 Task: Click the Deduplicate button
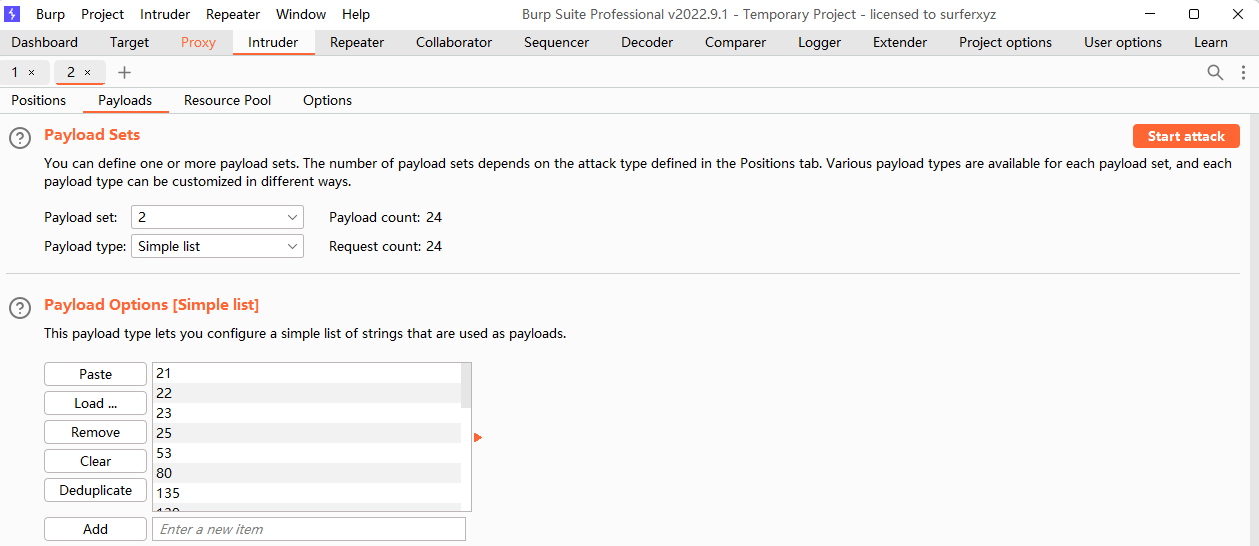click(95, 490)
